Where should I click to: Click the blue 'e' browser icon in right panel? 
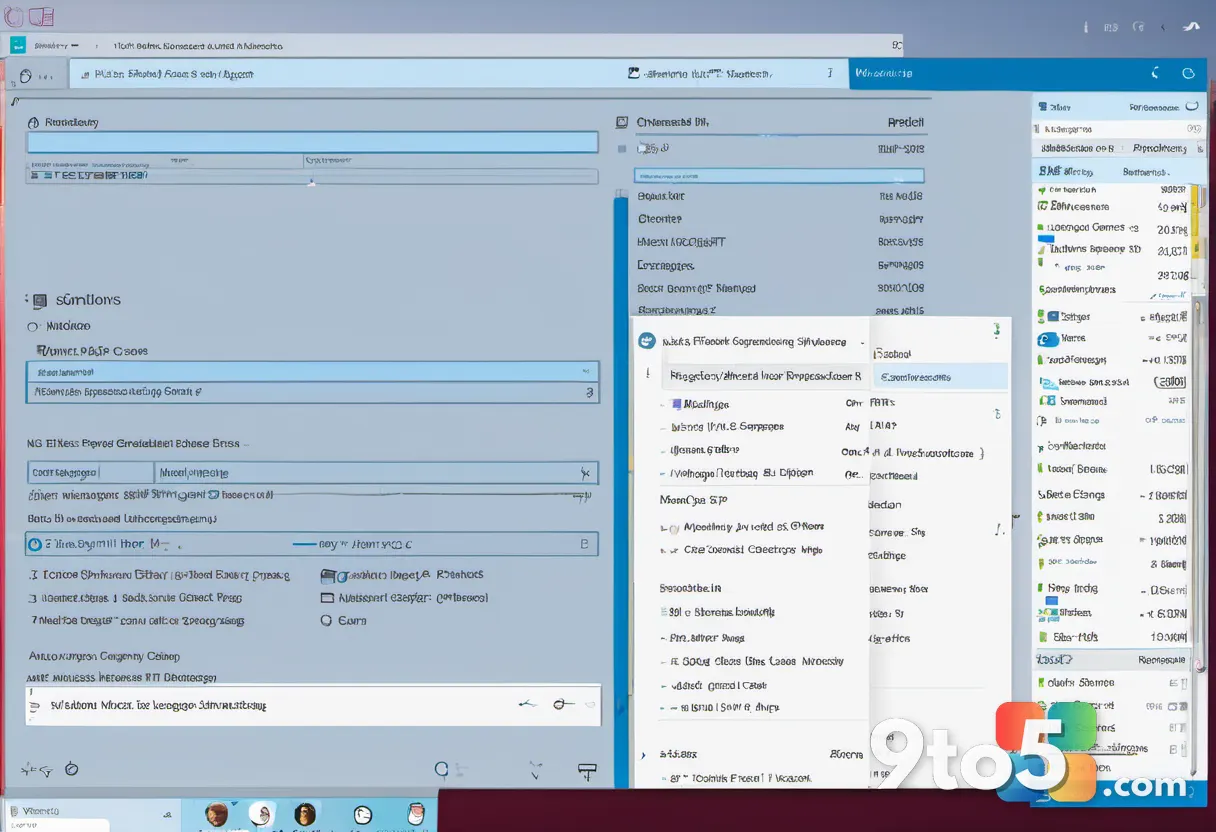(x=1048, y=338)
